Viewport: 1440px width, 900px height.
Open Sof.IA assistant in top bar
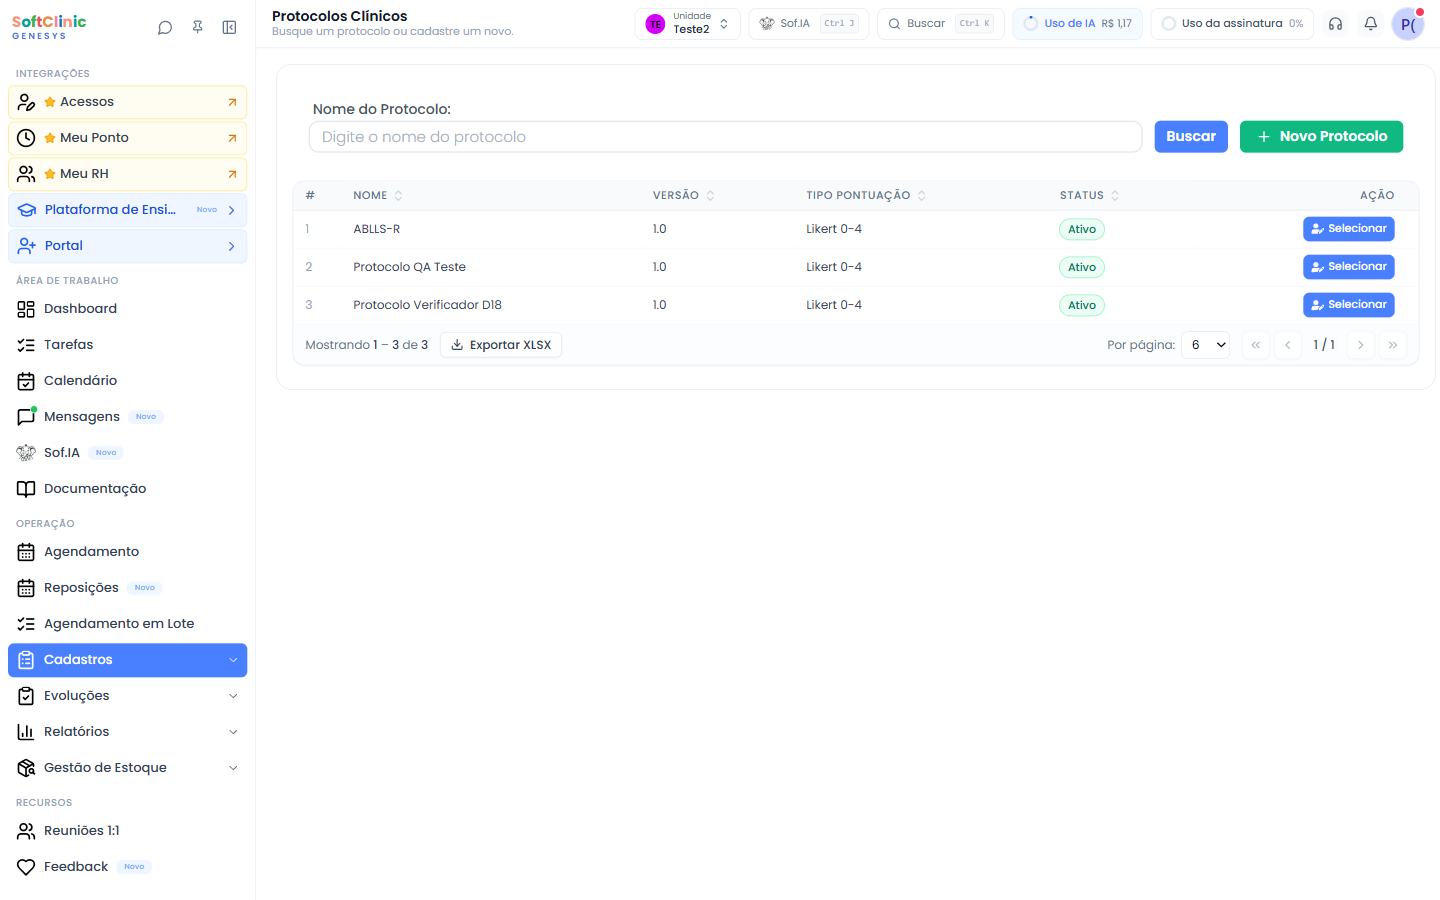click(x=808, y=24)
